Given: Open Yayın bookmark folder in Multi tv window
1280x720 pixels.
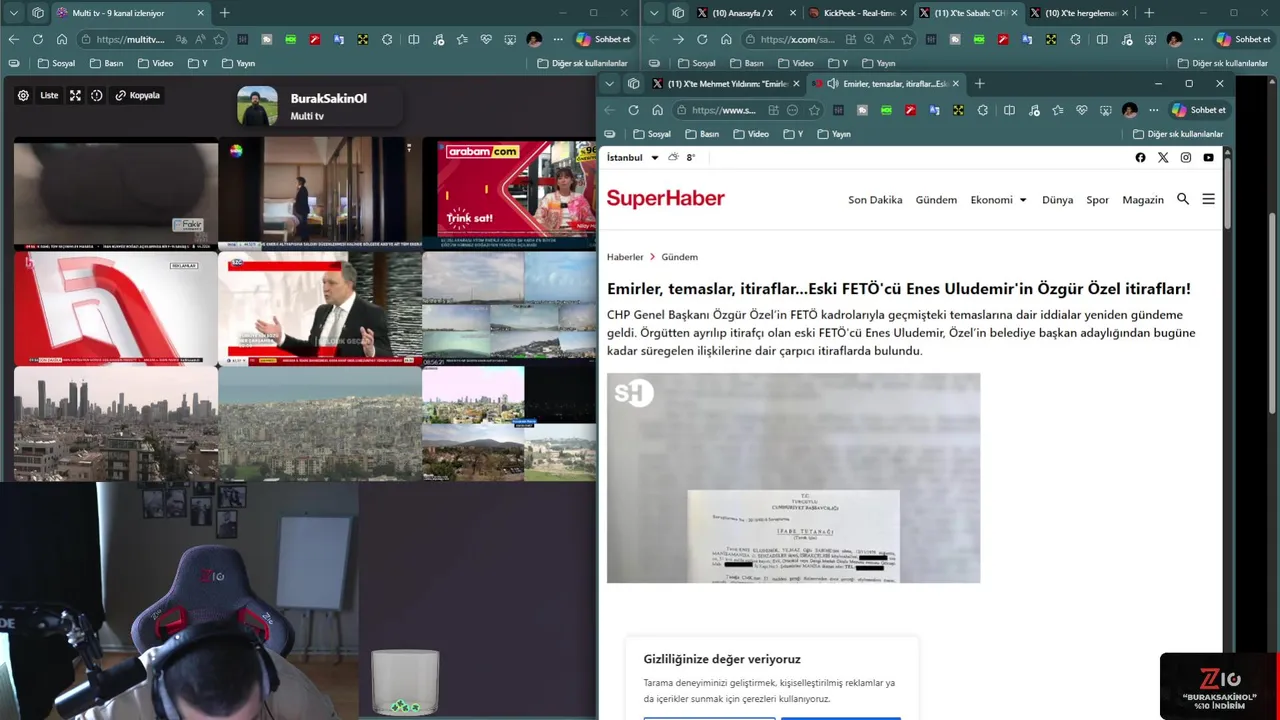Looking at the screenshot, I should (x=241, y=63).
